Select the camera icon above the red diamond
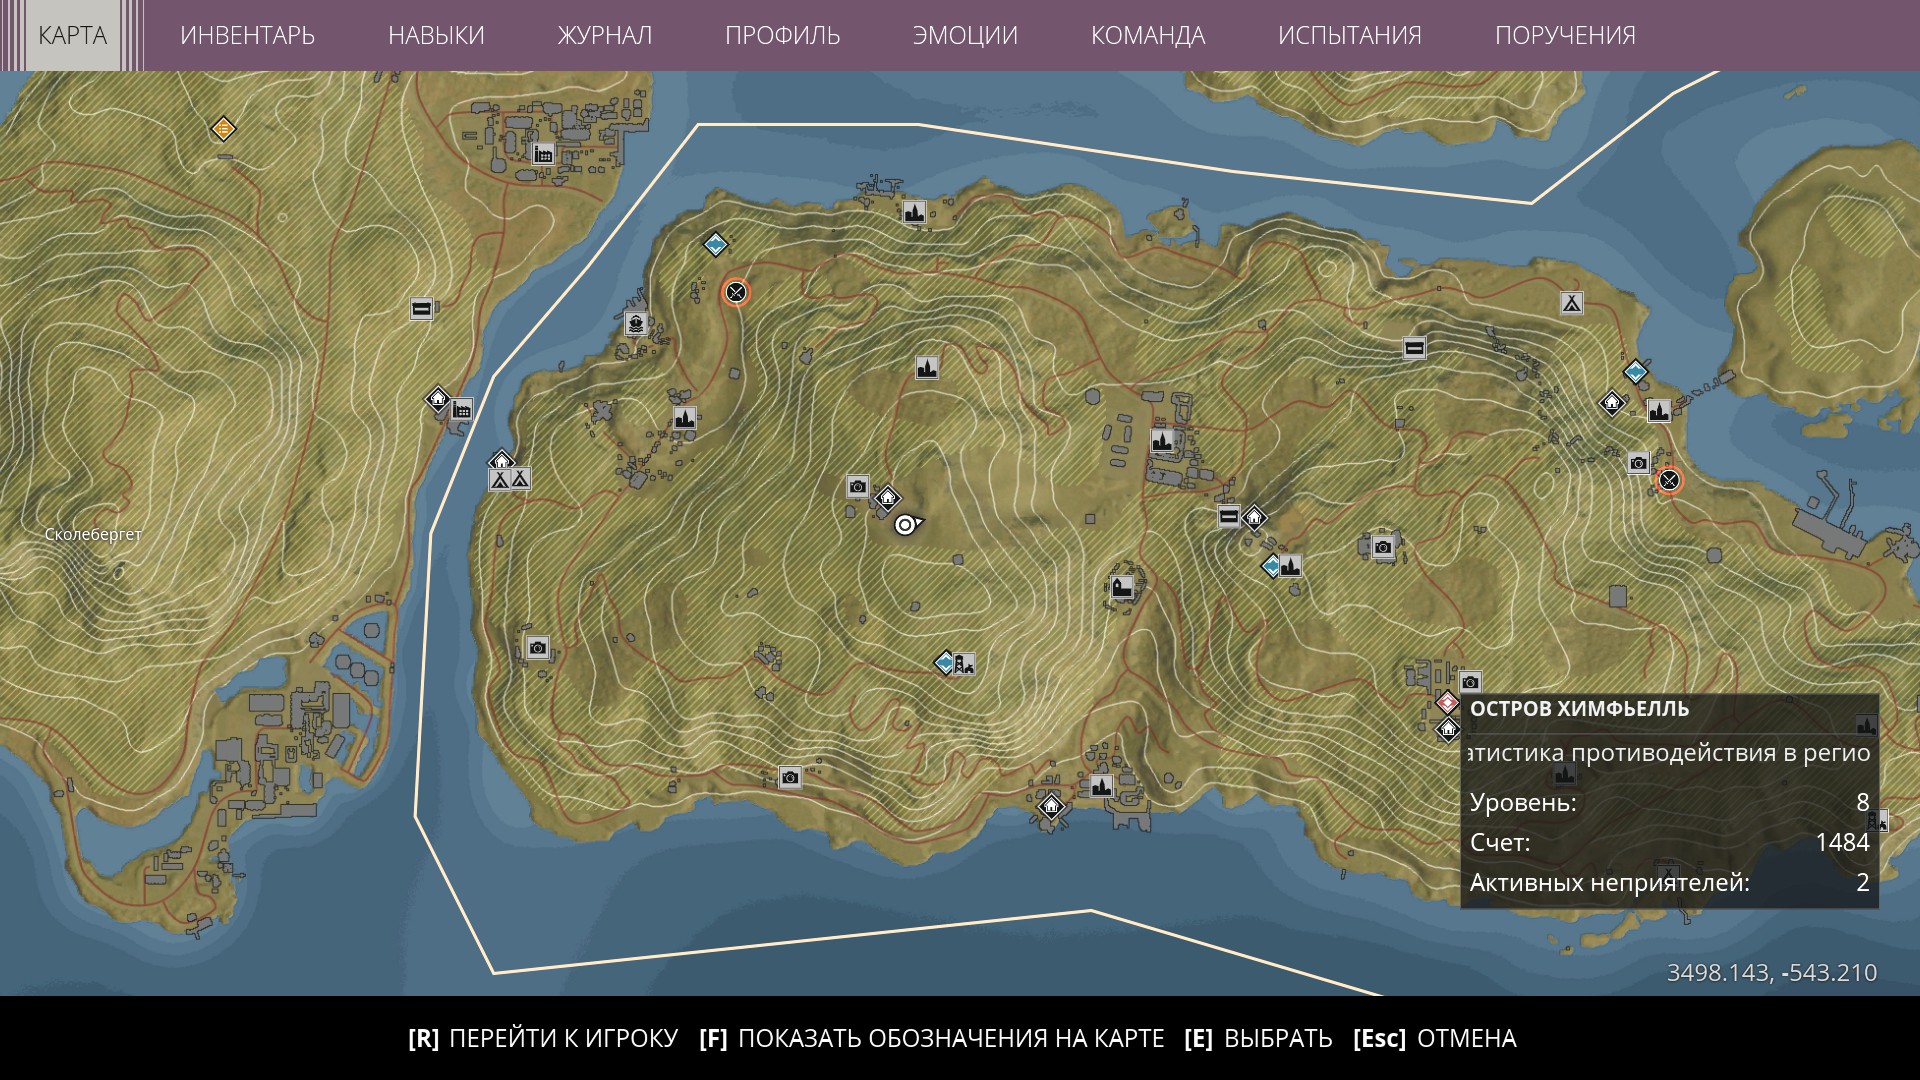Image resolution: width=1920 pixels, height=1080 pixels. (1470, 683)
